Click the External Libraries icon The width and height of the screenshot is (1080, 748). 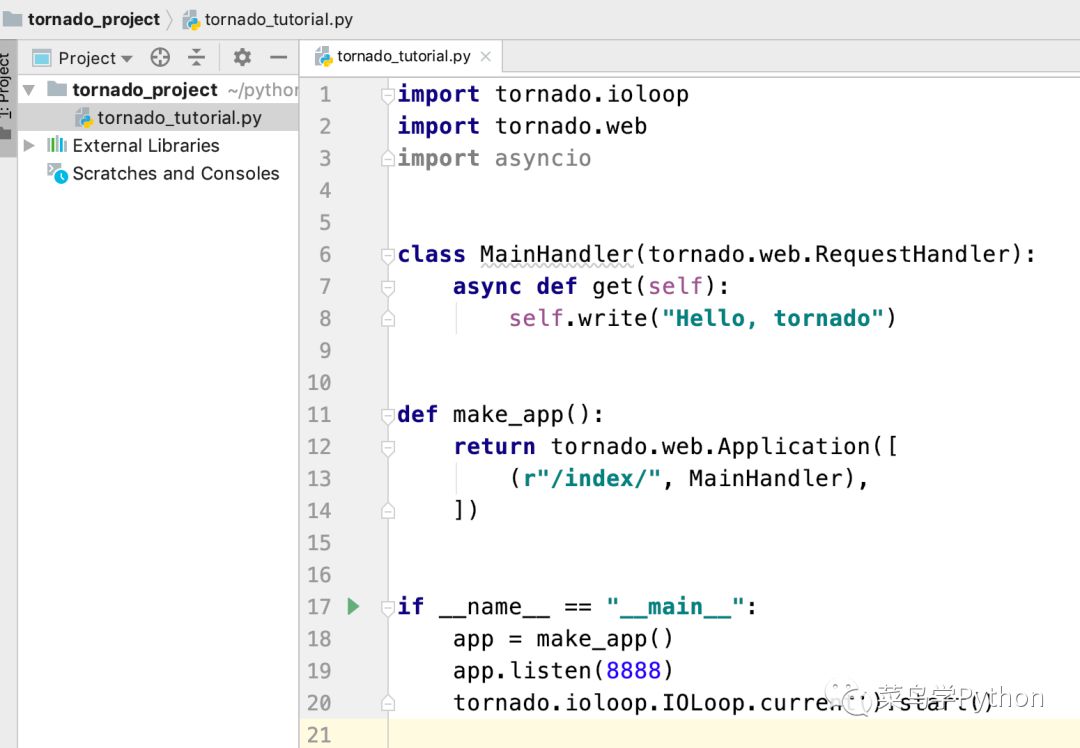pyautogui.click(x=57, y=145)
